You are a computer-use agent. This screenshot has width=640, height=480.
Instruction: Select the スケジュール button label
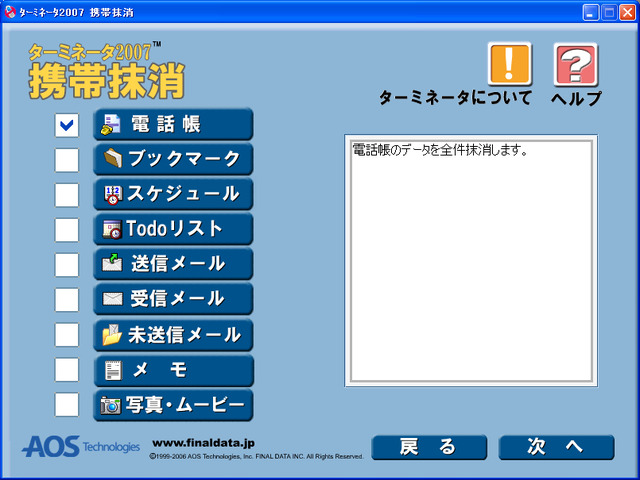[183, 193]
